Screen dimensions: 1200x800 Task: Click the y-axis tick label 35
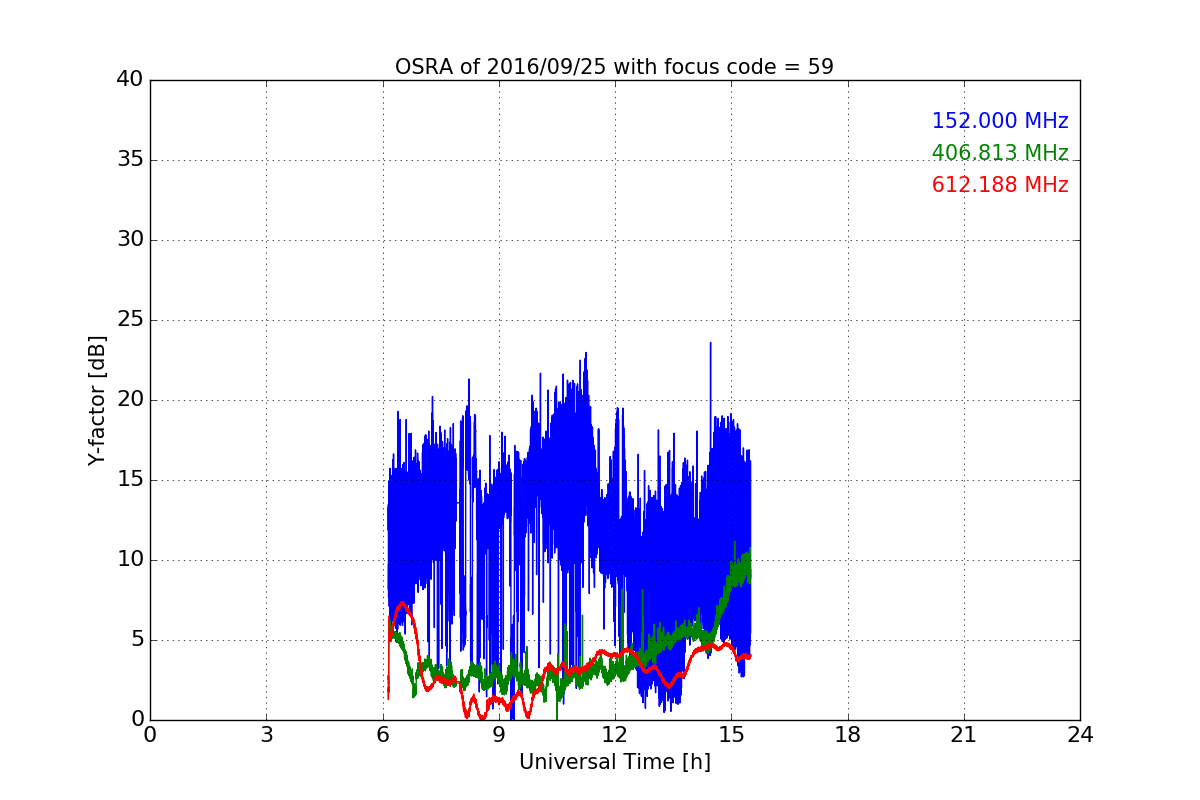(x=130, y=160)
